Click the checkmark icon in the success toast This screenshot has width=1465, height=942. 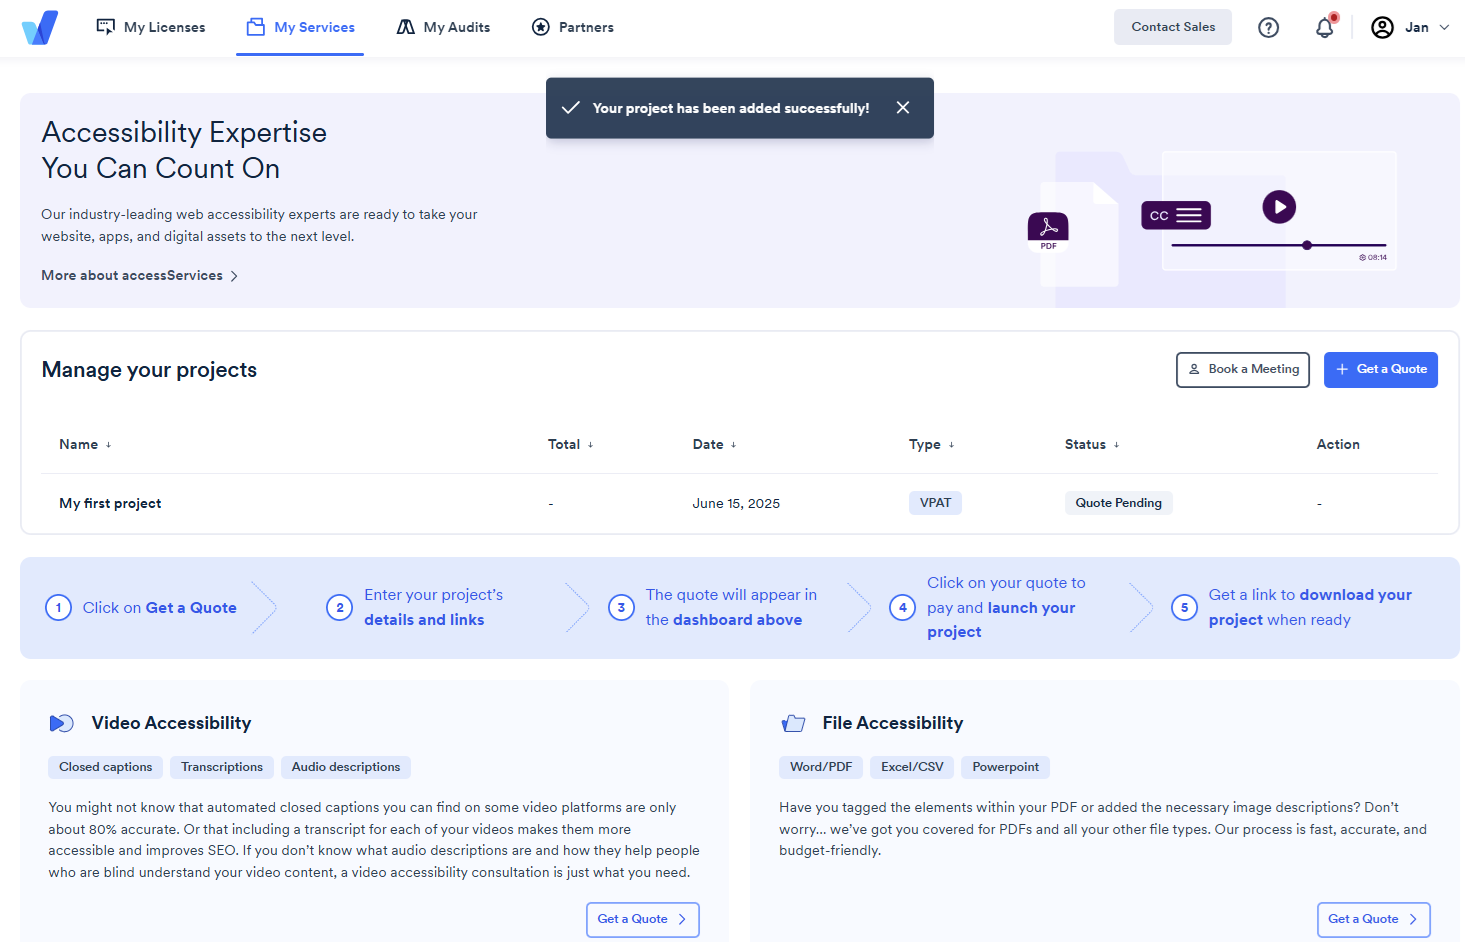[x=570, y=108]
